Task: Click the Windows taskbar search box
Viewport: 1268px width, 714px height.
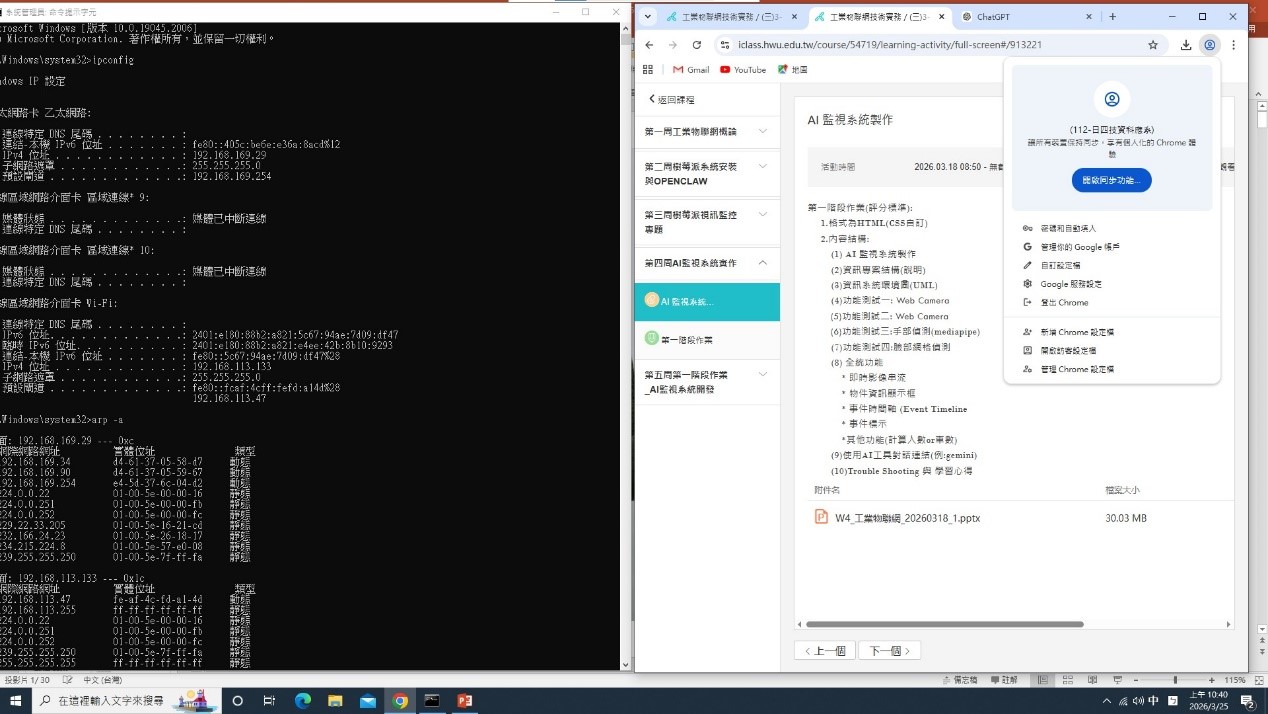Action: coord(110,701)
